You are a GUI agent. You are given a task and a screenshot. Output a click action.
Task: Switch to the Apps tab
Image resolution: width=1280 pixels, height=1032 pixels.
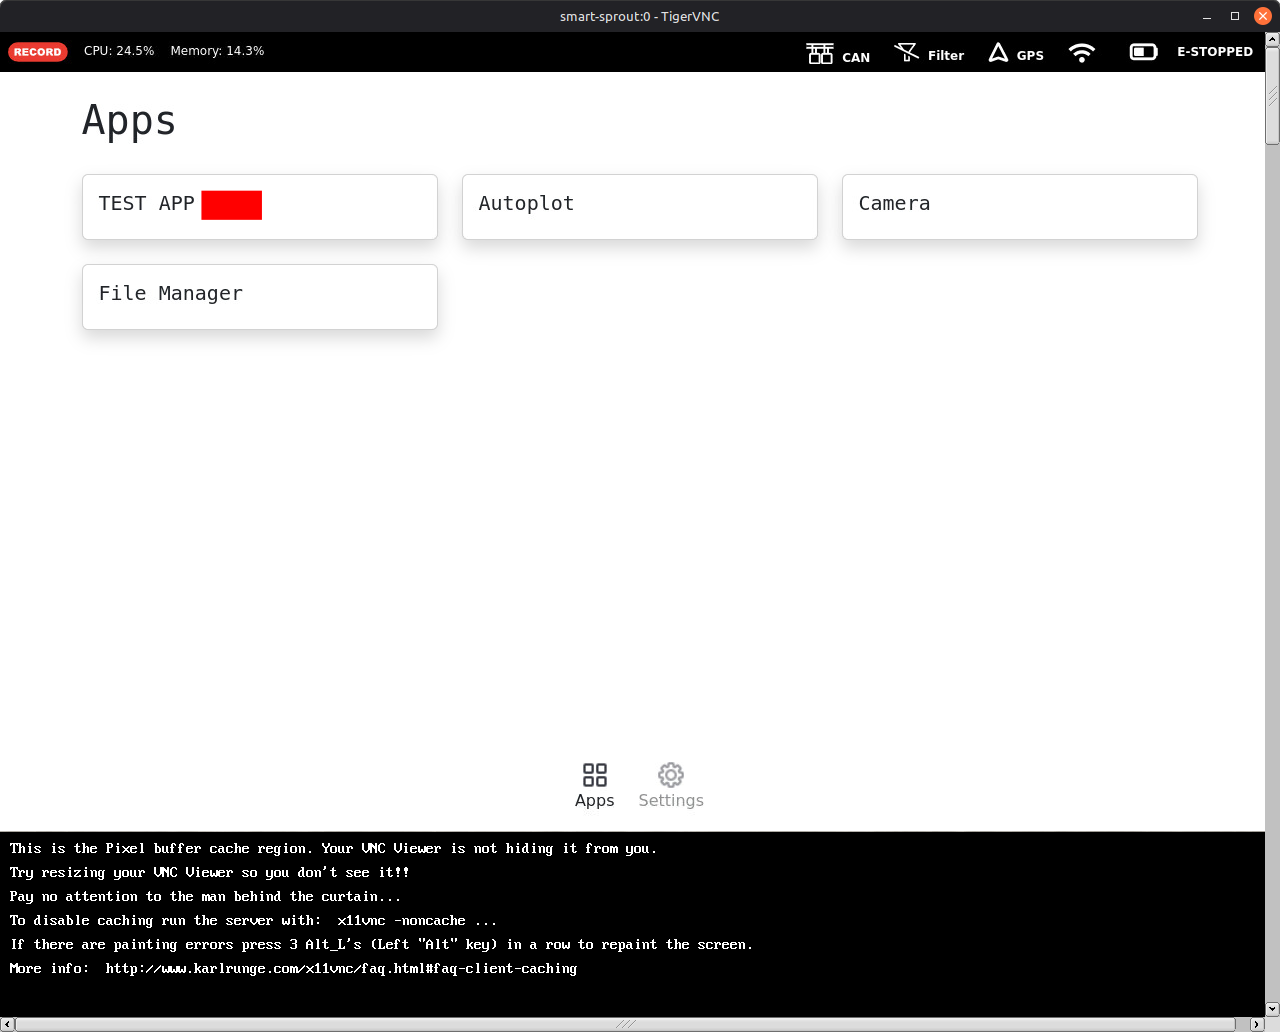[x=594, y=785]
